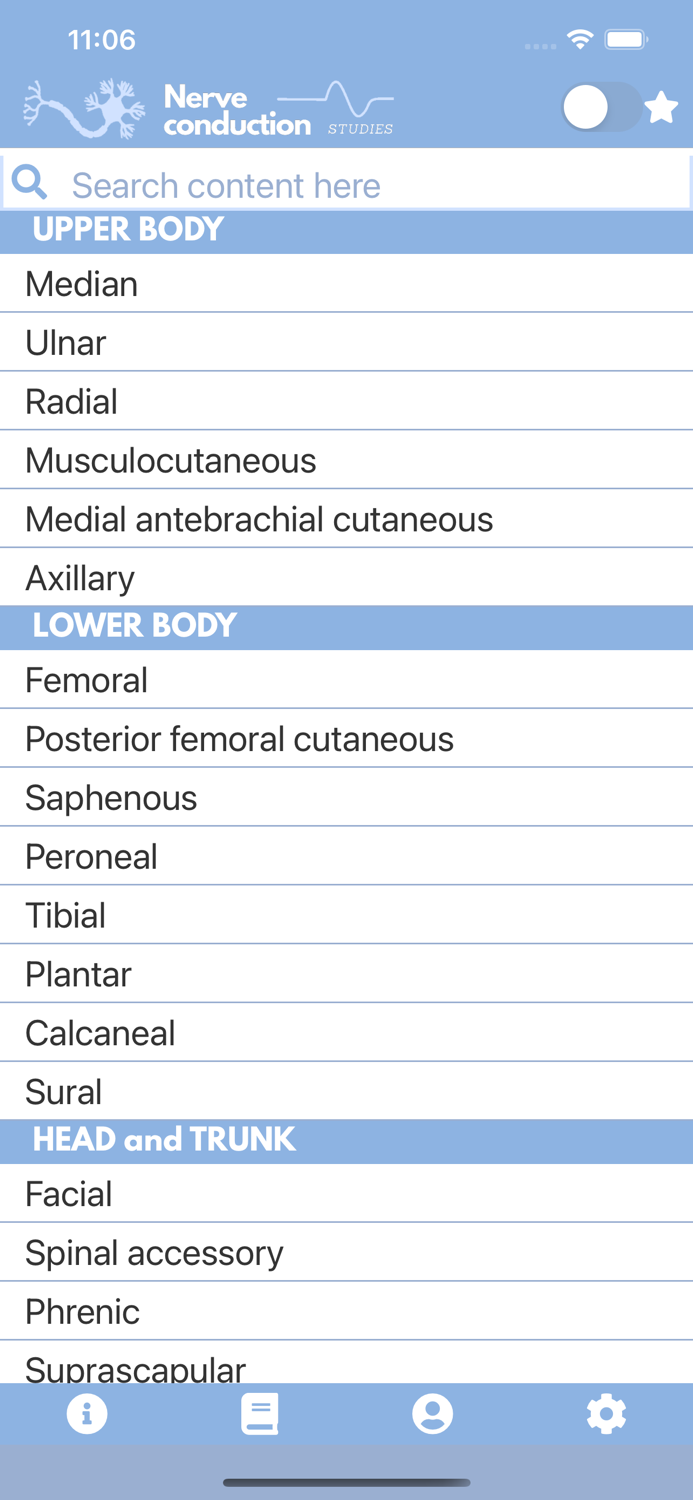
Task: Open favorites via the star icon
Action: (661, 108)
